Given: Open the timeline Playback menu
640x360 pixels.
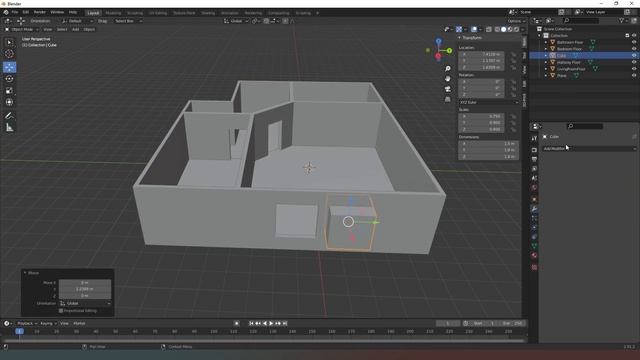Looking at the screenshot, I should tap(27, 323).
